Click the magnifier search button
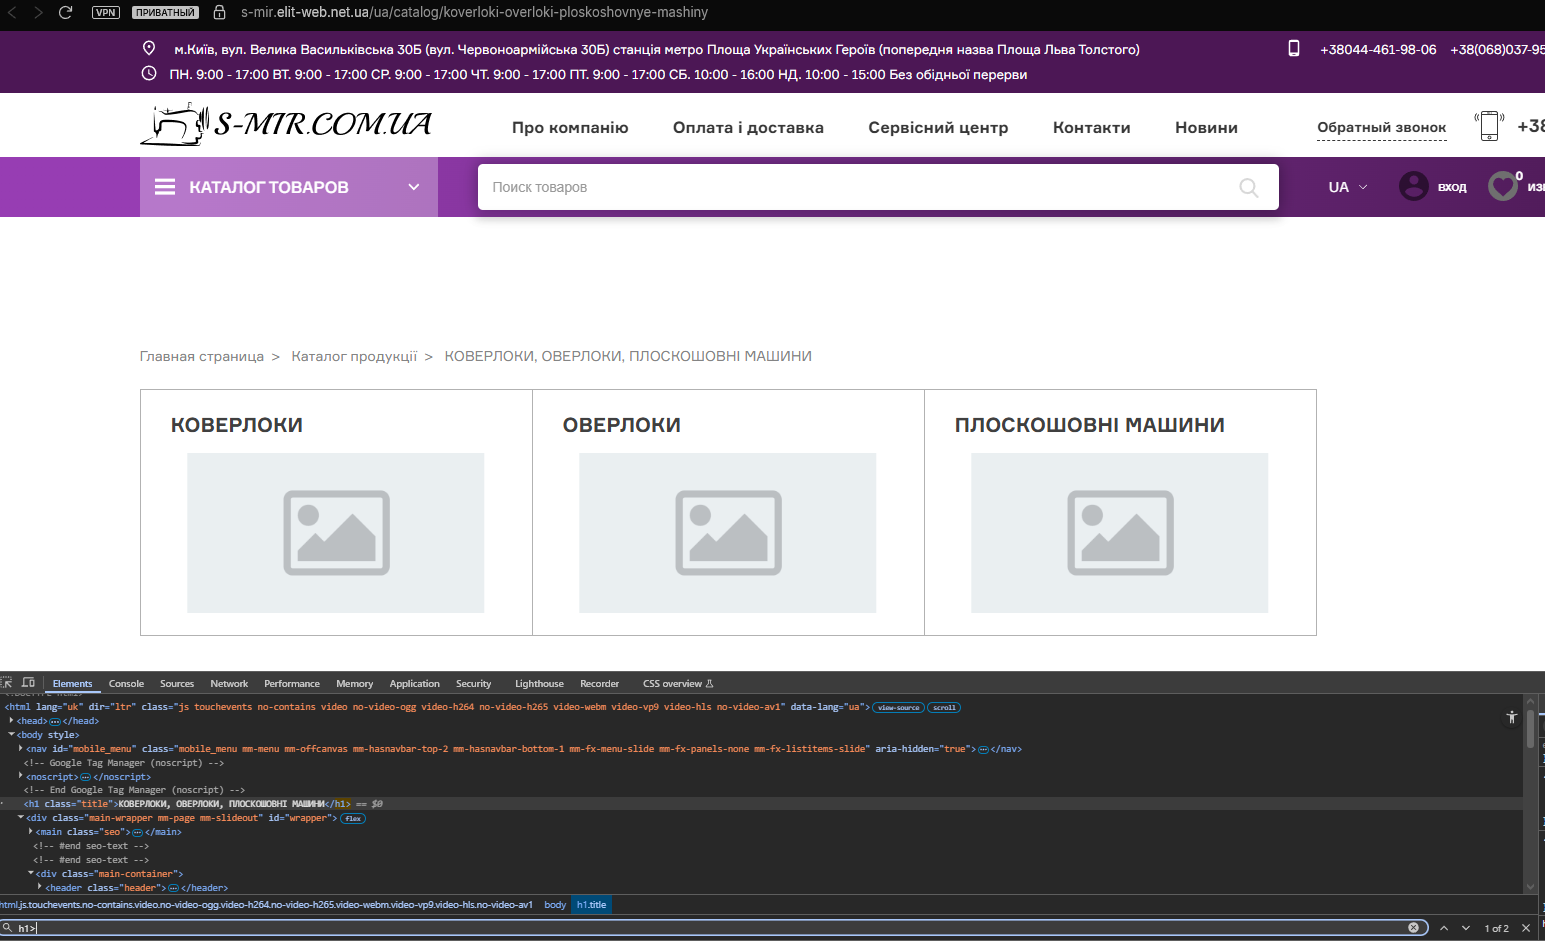Viewport: 1545px width, 941px height. click(x=1249, y=187)
